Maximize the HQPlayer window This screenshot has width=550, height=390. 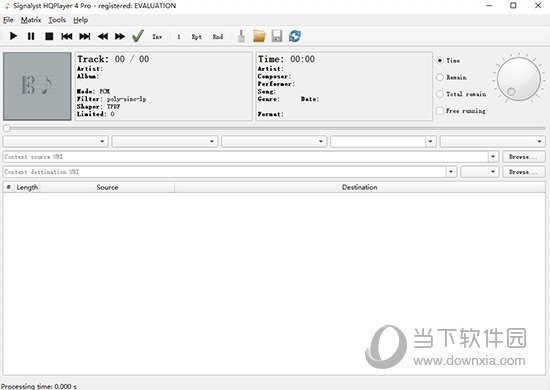pos(513,6)
